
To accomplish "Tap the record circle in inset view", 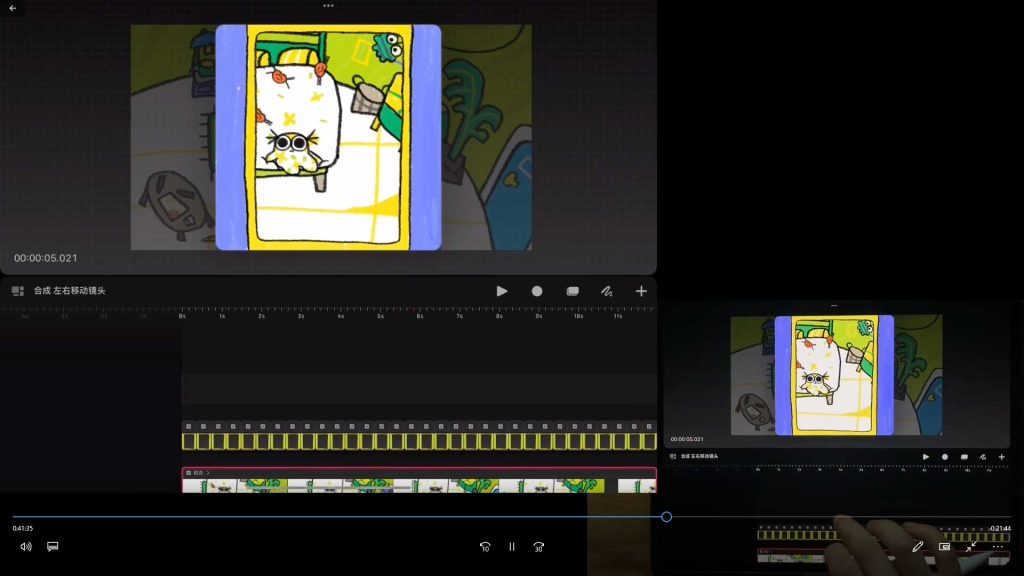I will coord(944,457).
